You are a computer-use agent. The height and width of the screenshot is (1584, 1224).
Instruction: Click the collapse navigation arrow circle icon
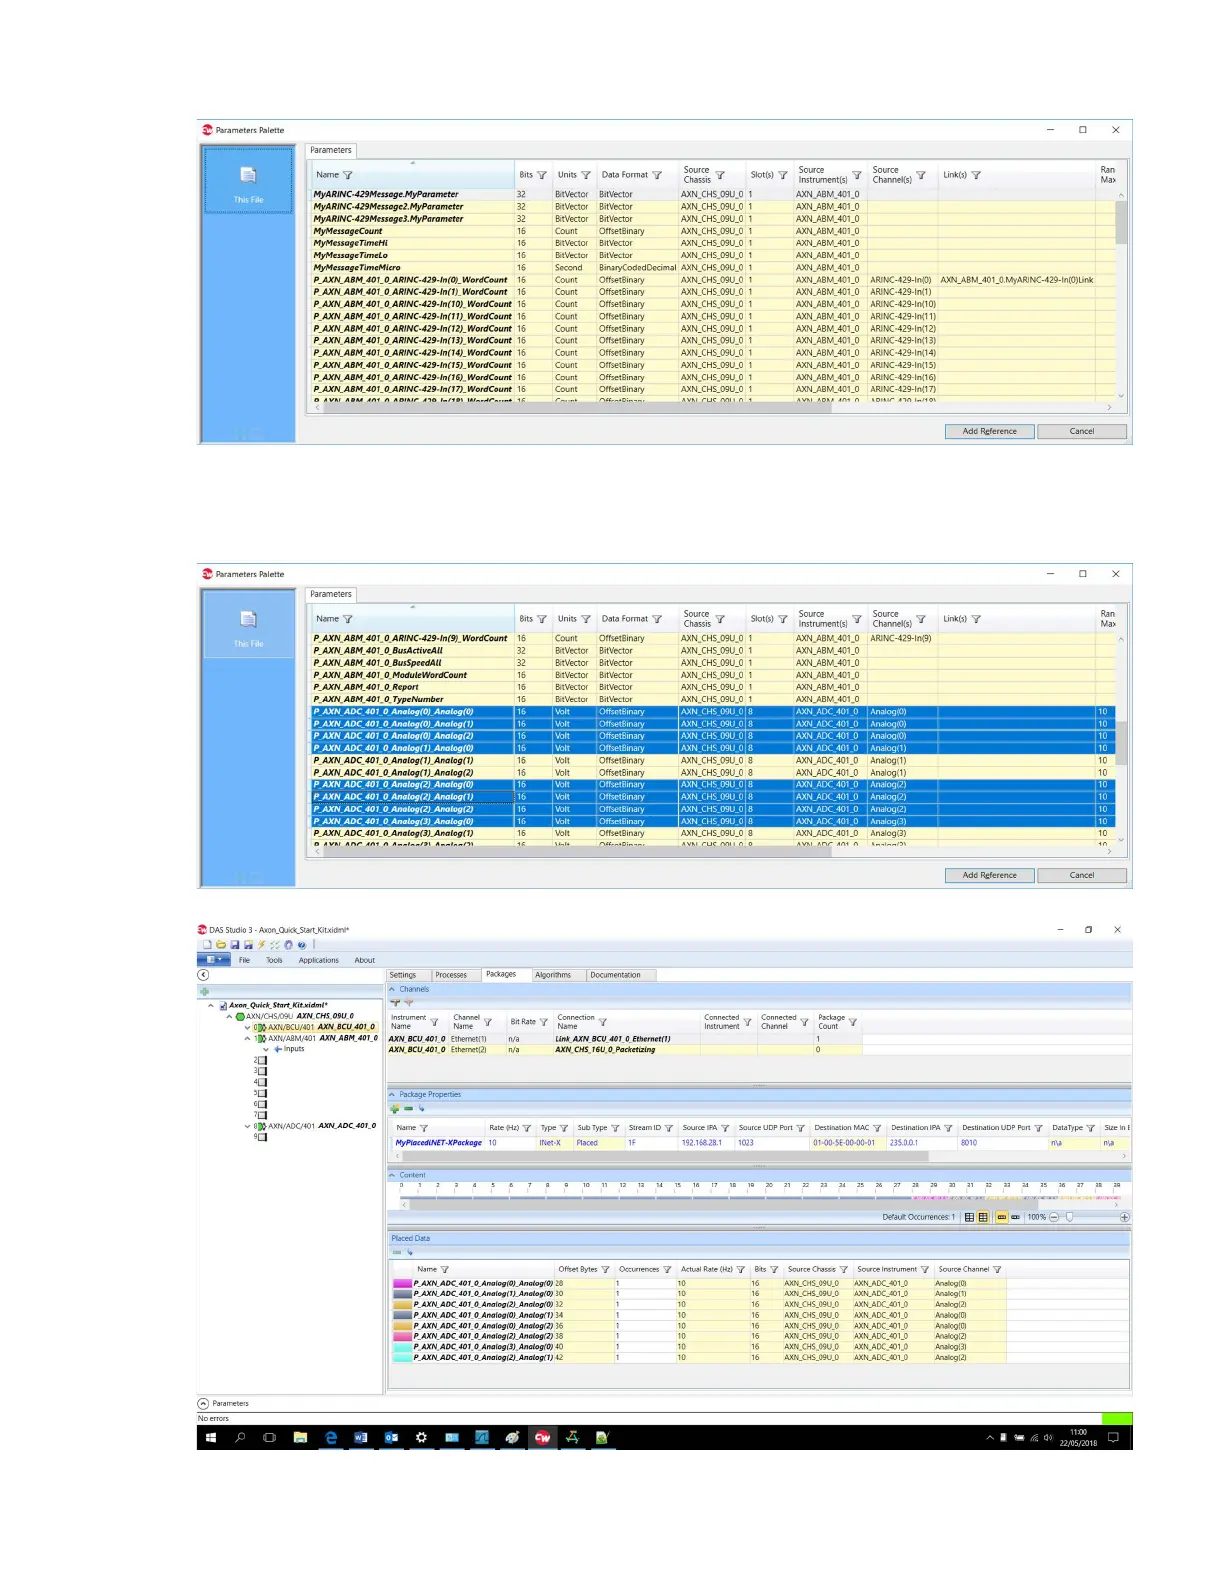(x=203, y=975)
